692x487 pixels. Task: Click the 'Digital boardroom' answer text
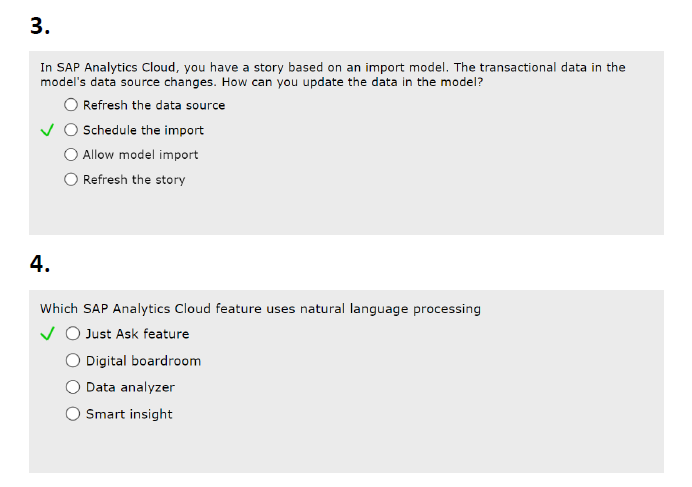coord(143,361)
